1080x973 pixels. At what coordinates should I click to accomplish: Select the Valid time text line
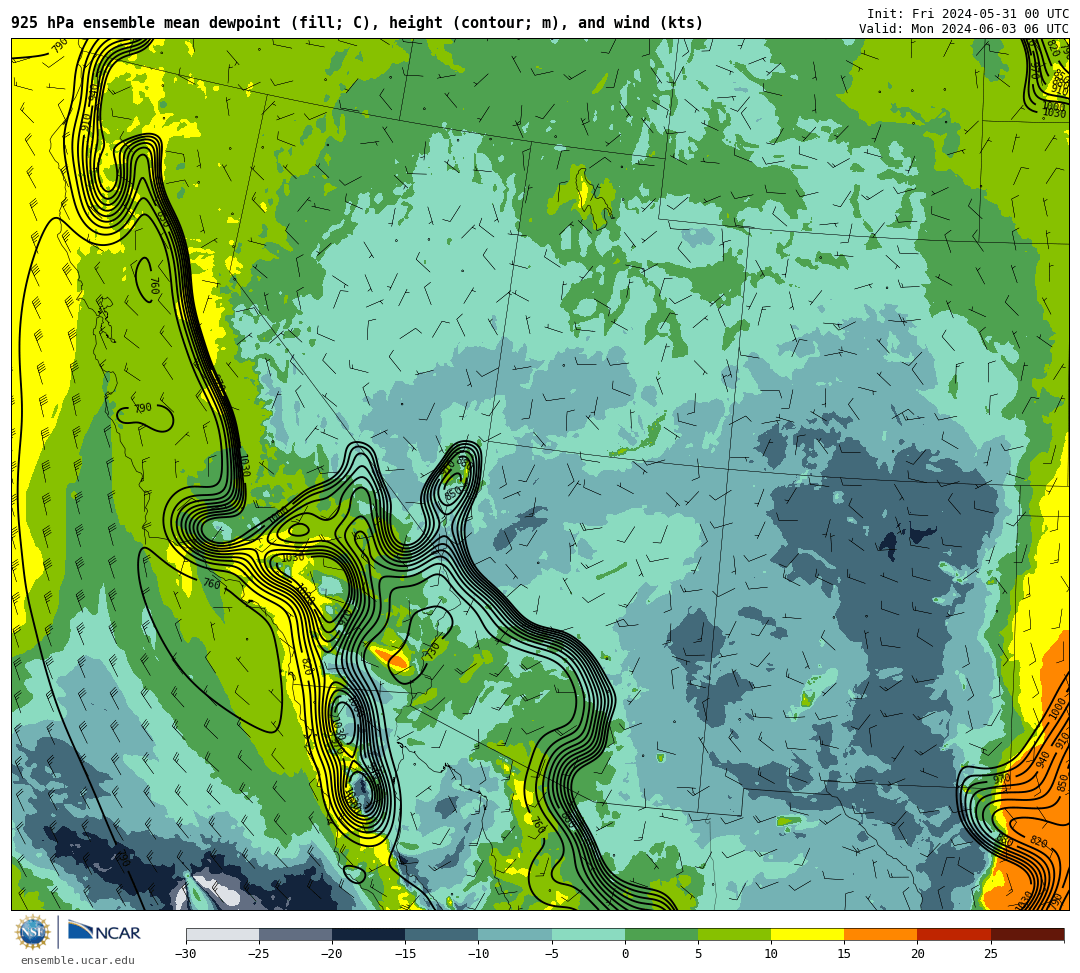[x=964, y=28]
